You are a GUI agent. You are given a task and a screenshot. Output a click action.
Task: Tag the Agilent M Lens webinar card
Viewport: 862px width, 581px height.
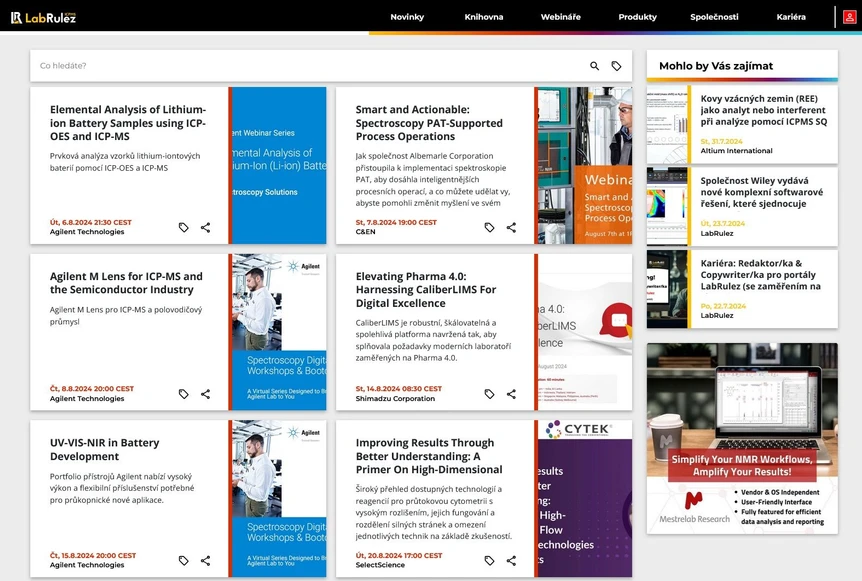coord(184,394)
